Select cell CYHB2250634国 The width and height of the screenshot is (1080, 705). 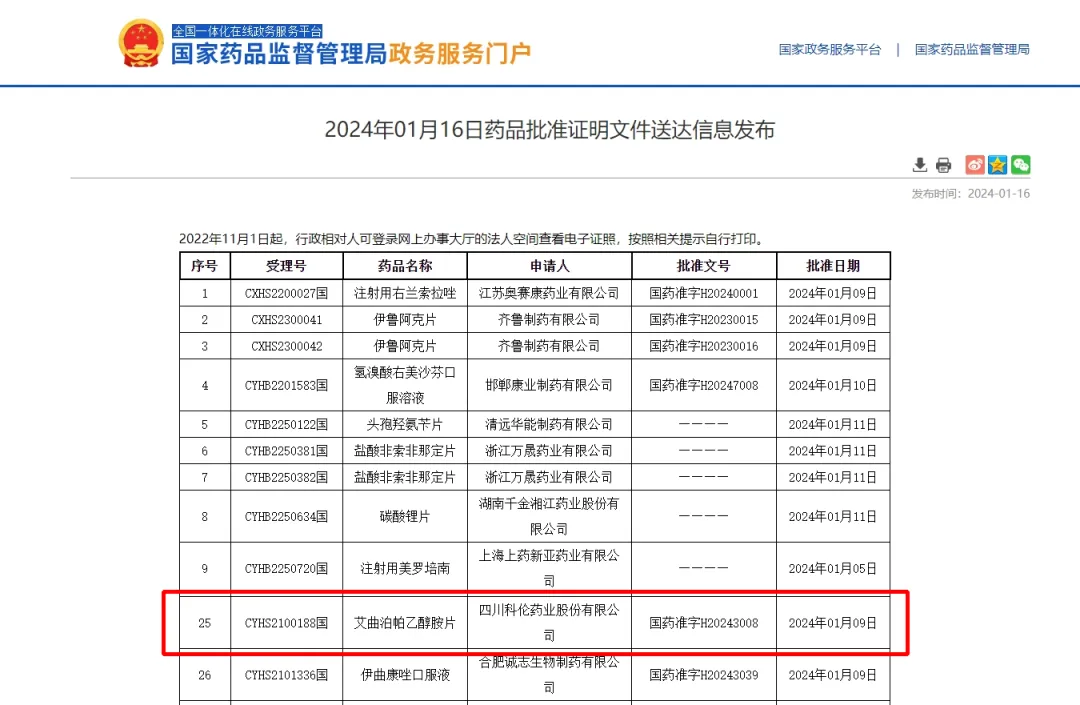287,516
